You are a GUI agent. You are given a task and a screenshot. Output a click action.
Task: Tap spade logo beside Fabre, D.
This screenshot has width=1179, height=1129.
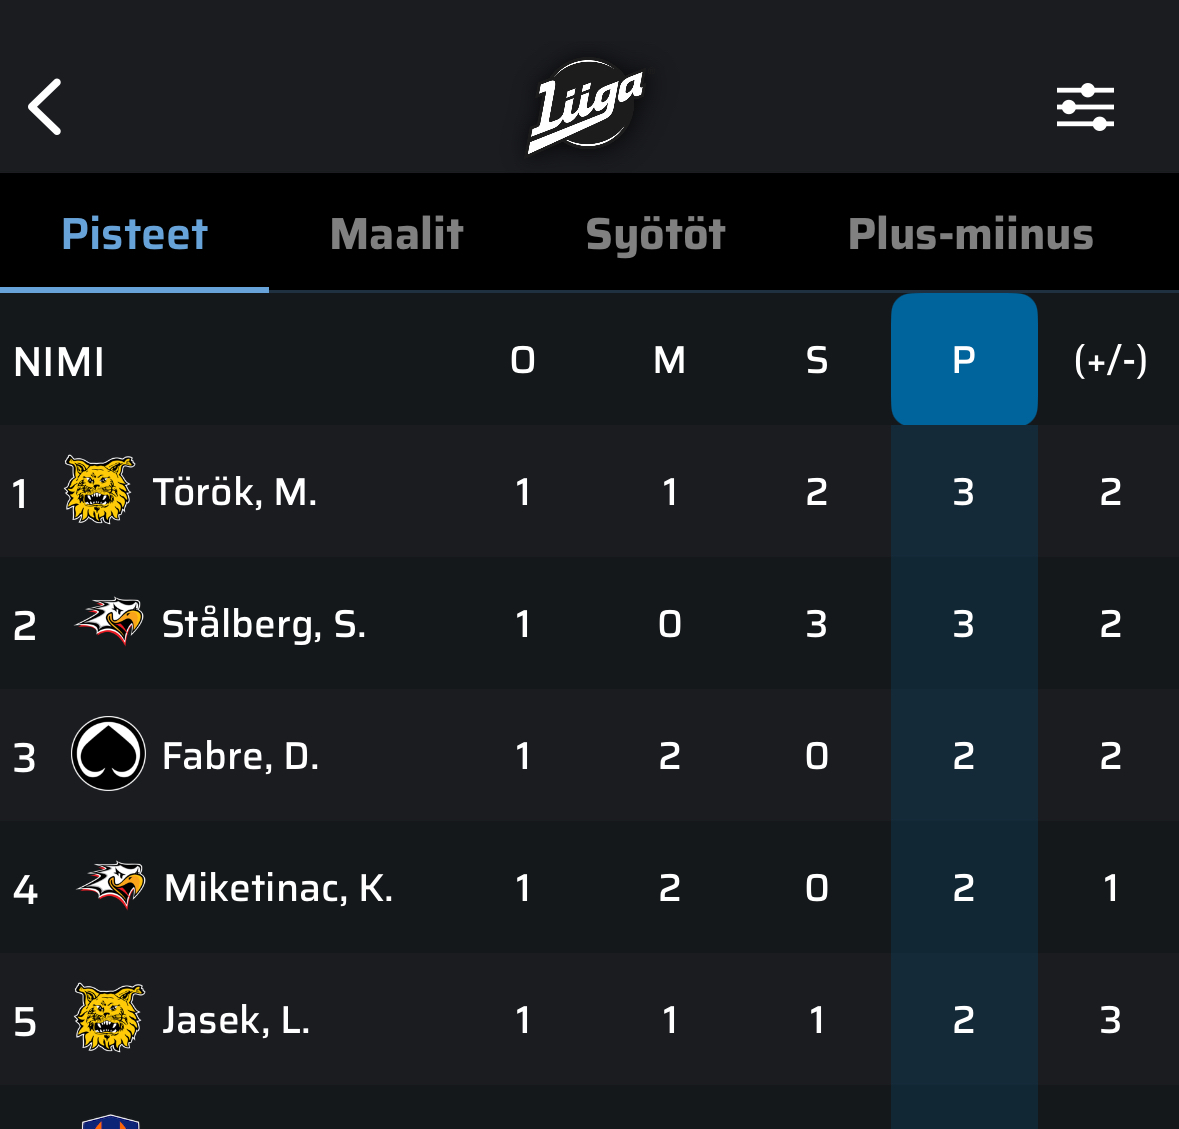[108, 753]
